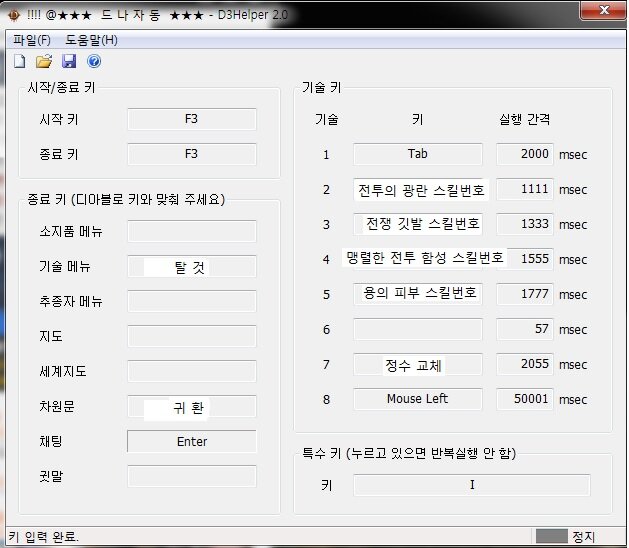Click the 1777 msec interval field
The width and height of the screenshot is (629, 548).
pos(525,294)
